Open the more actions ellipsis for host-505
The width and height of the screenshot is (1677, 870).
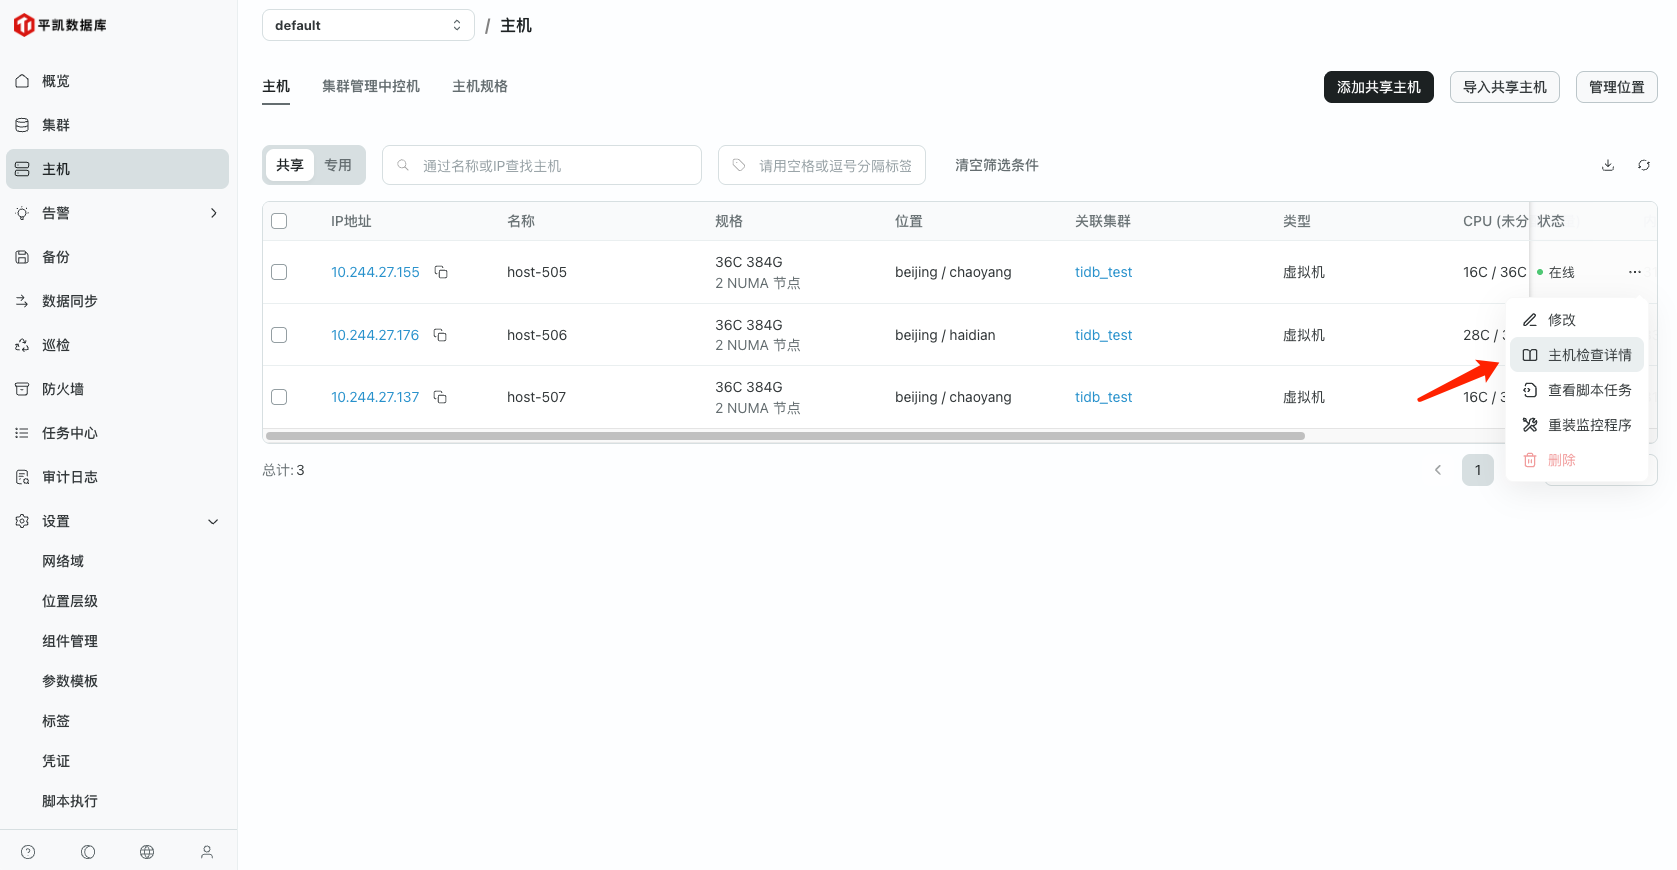click(1635, 272)
